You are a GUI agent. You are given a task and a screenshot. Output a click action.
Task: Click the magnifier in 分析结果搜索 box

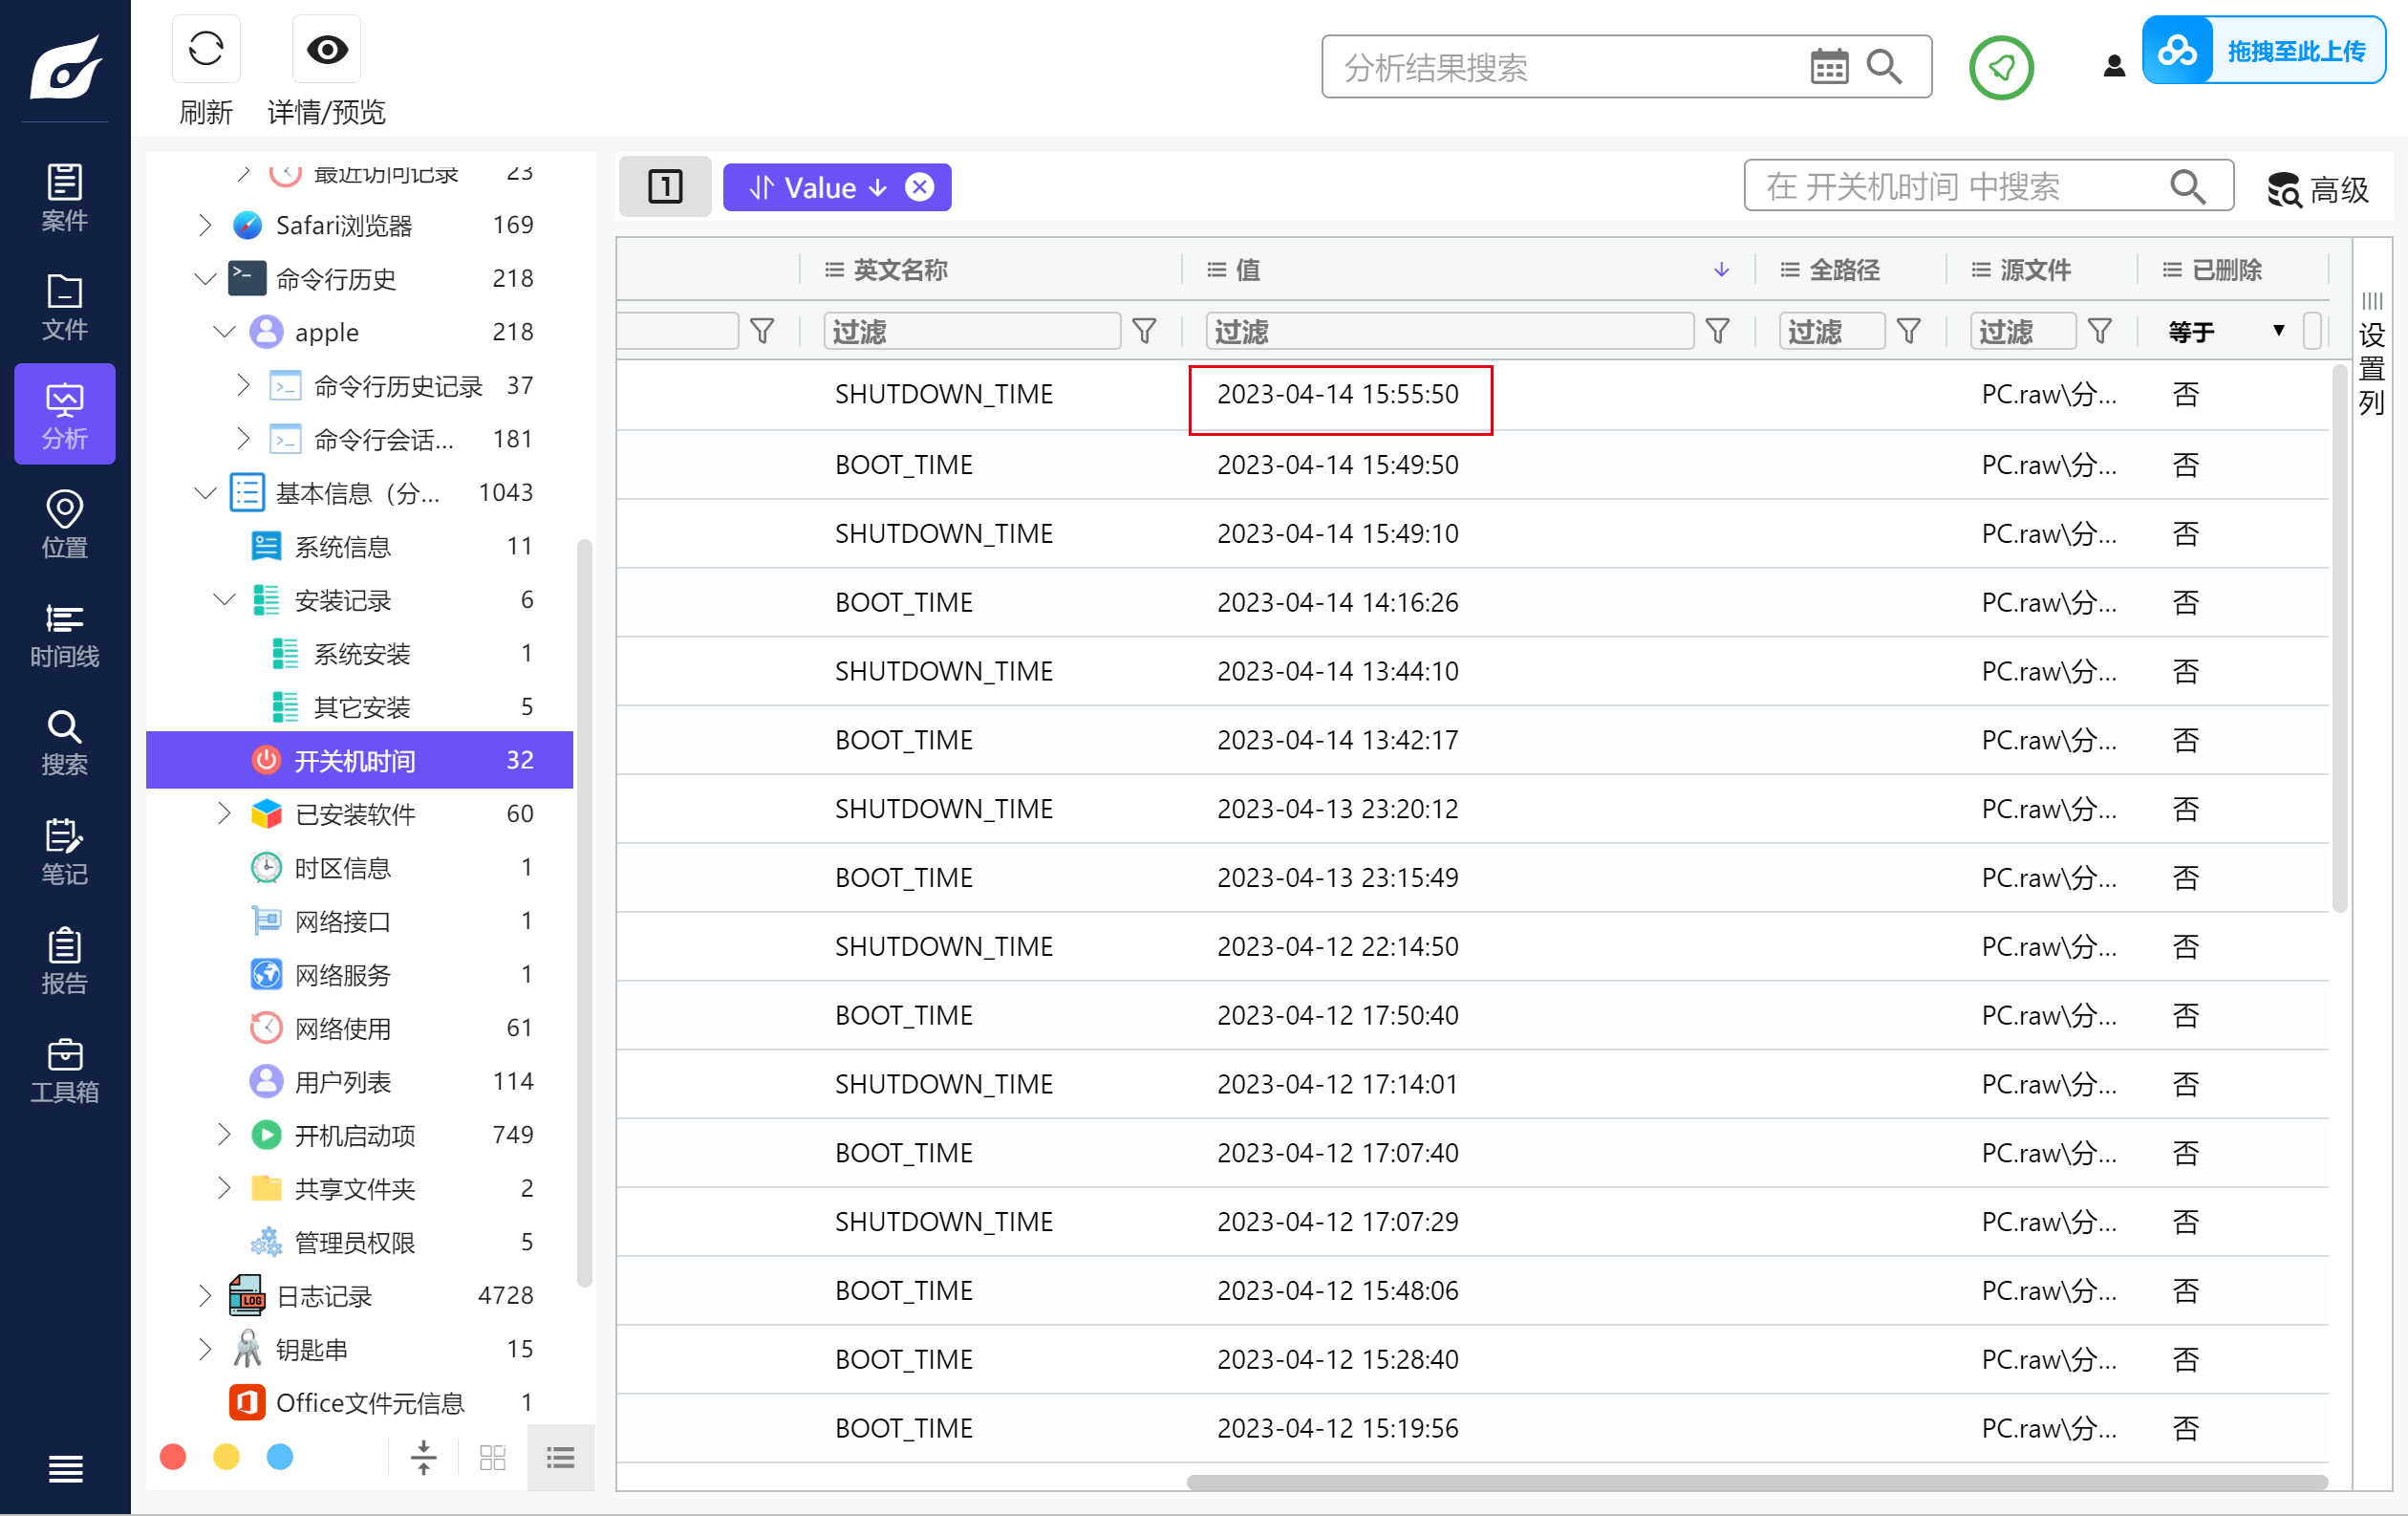[x=1884, y=67]
